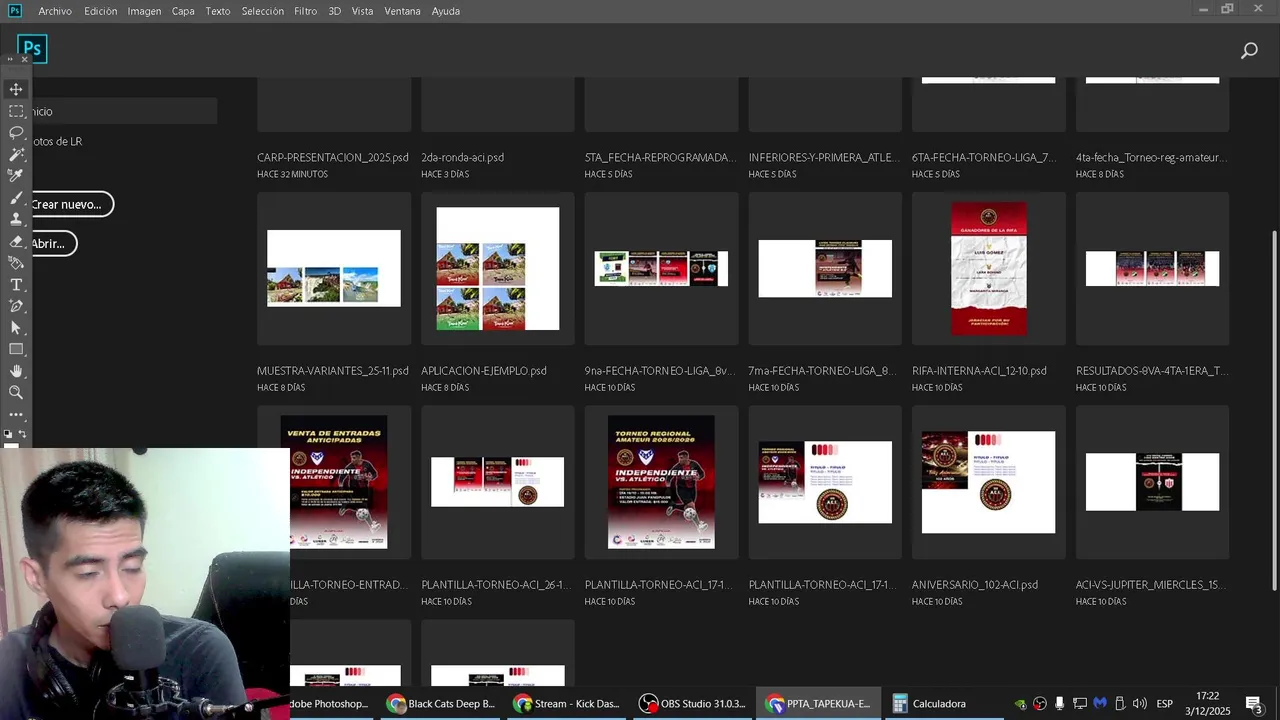Click the vertical scrollbar of recent files

click(x=1274, y=410)
